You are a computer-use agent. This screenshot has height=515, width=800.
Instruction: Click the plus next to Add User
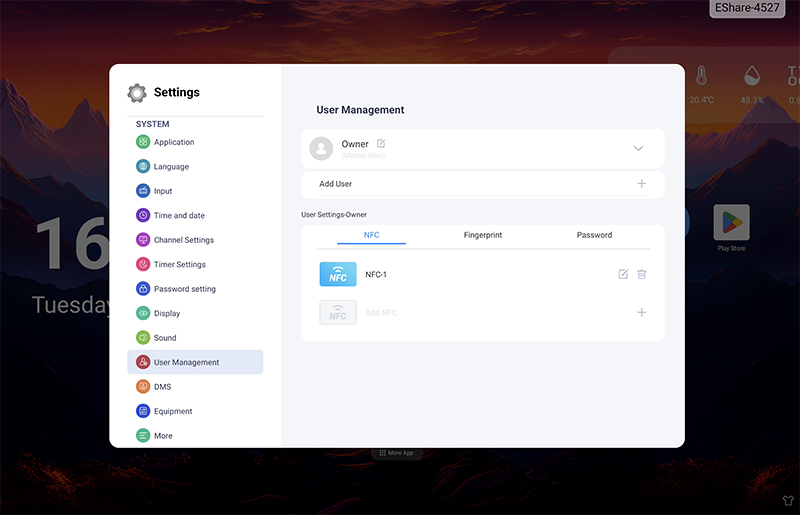642,184
